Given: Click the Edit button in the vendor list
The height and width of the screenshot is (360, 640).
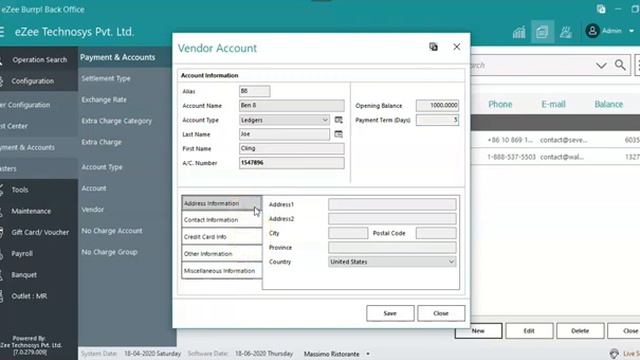Looking at the screenshot, I should point(529,331).
